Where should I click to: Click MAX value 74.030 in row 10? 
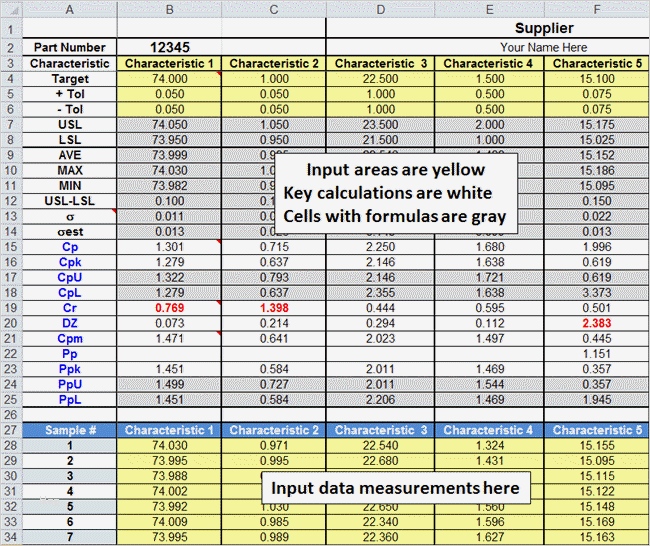click(170, 170)
